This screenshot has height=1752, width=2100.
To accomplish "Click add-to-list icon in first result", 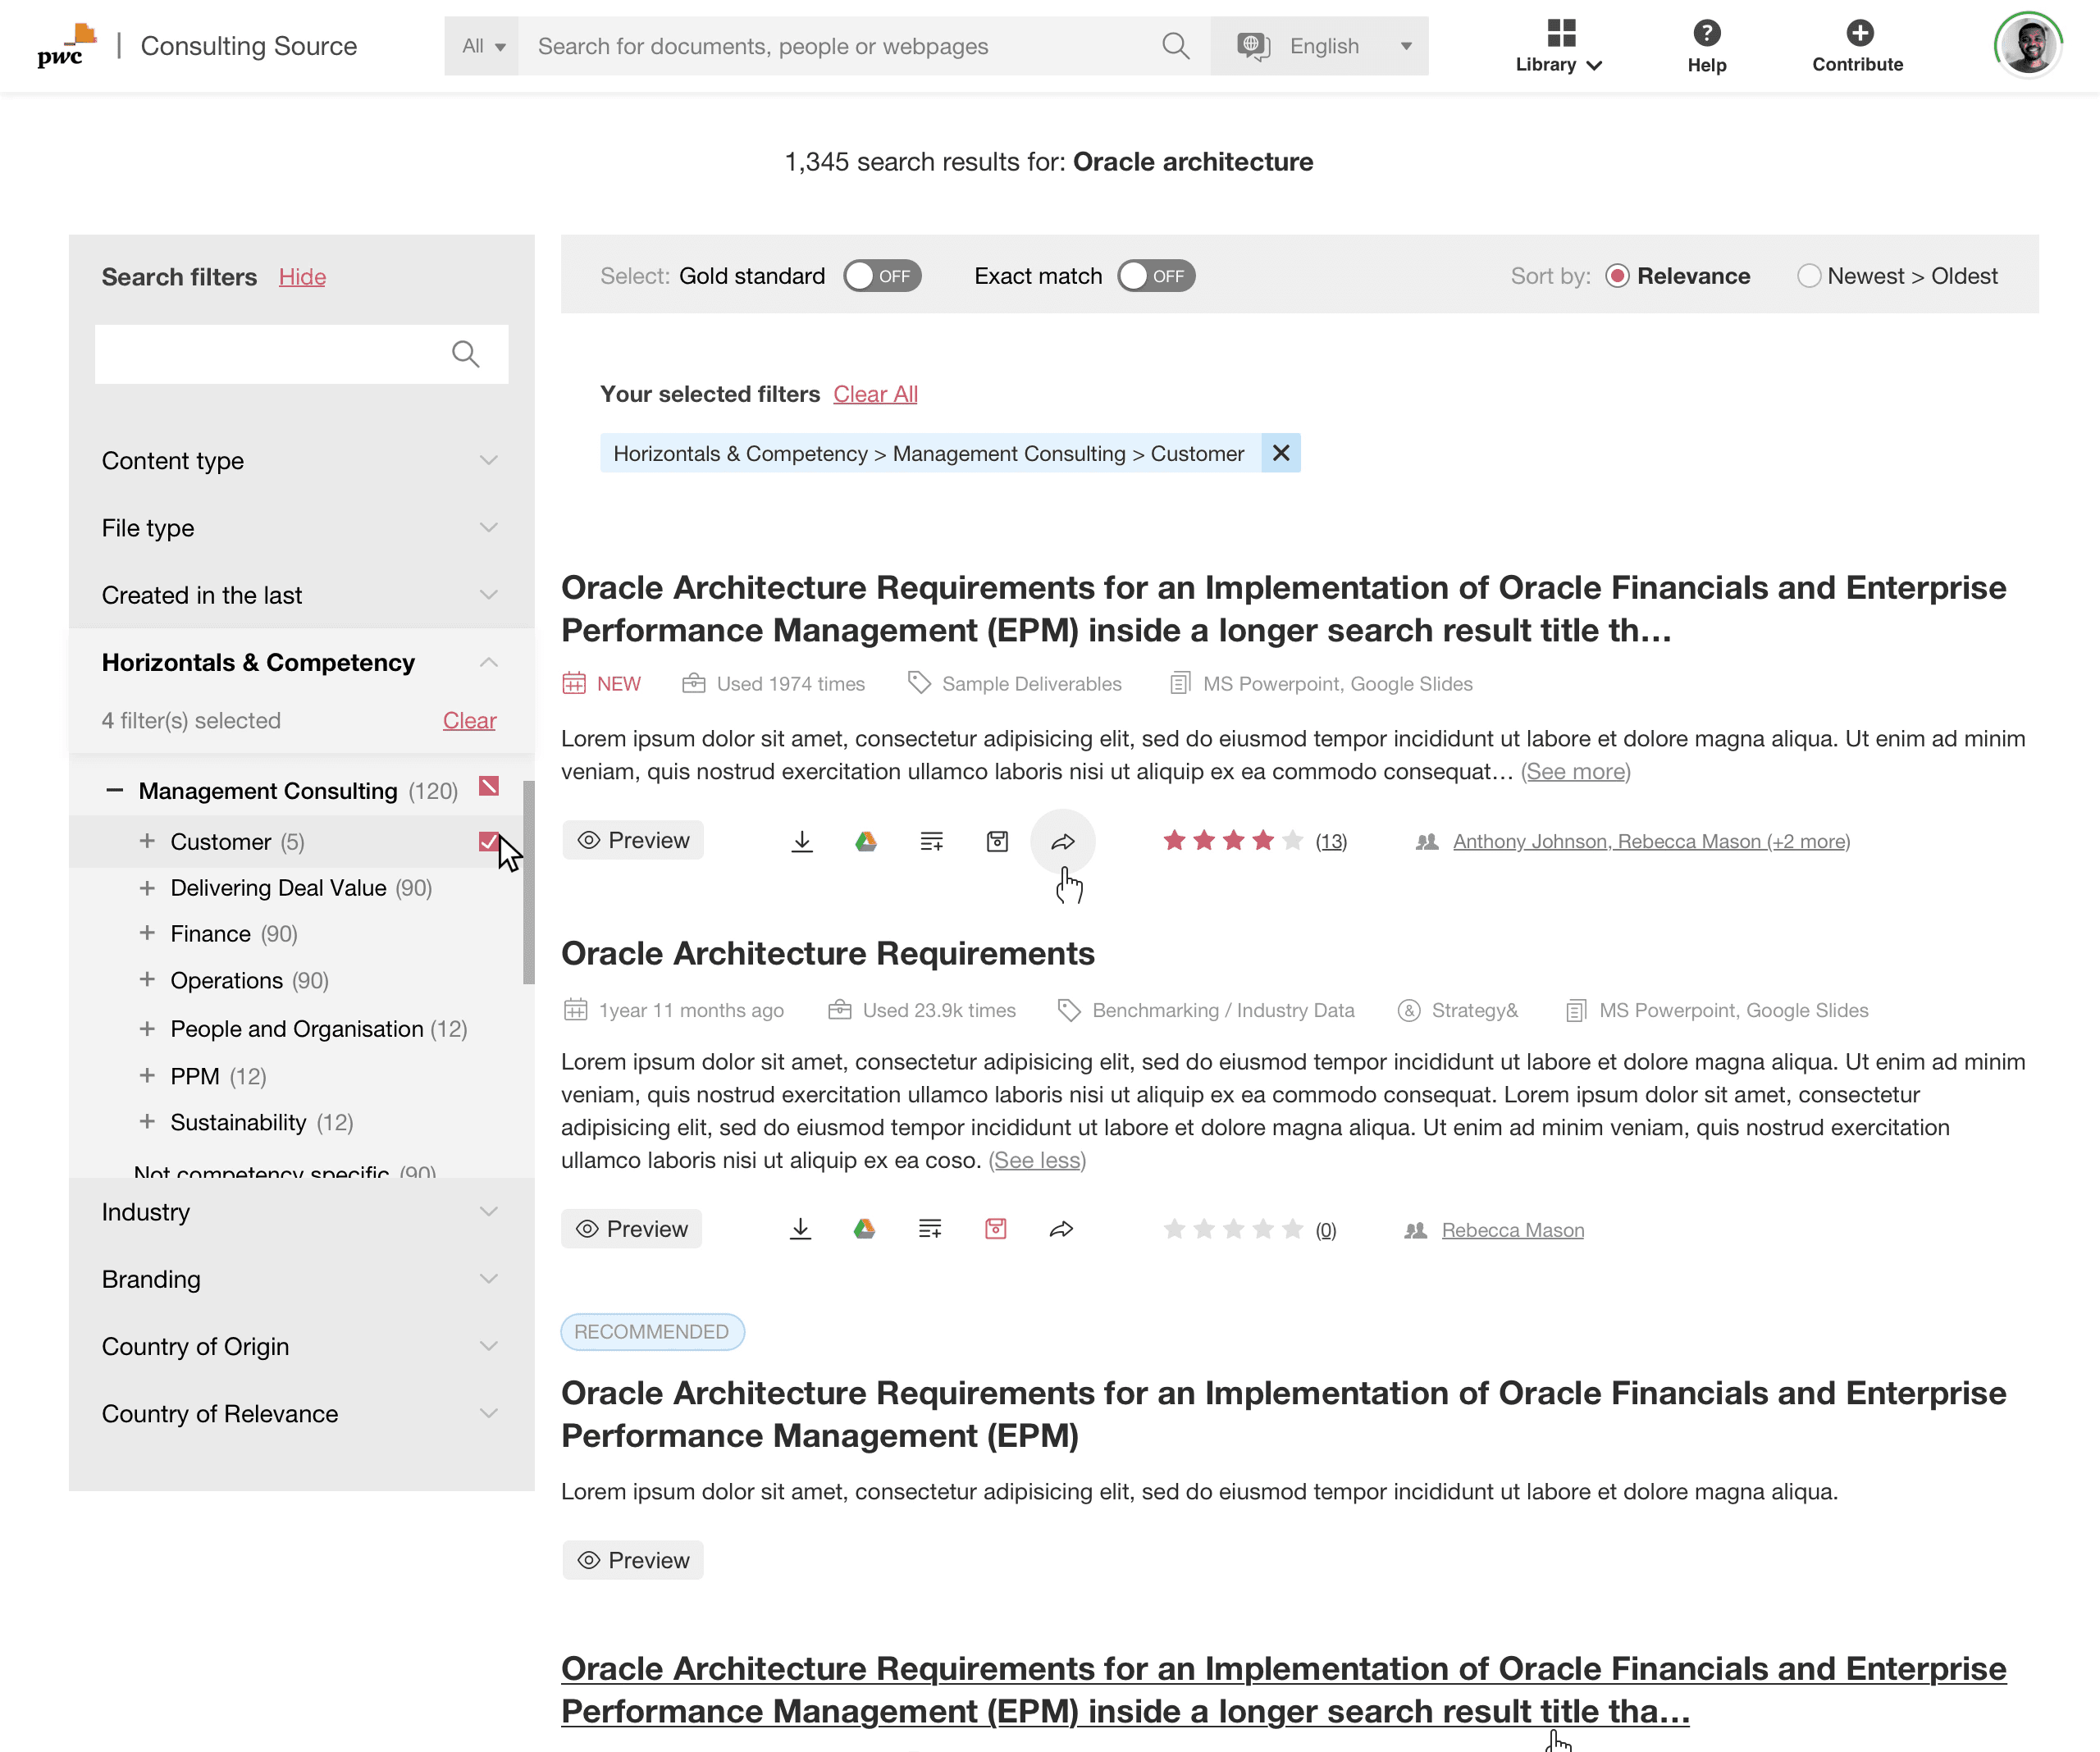I will pyautogui.click(x=931, y=841).
